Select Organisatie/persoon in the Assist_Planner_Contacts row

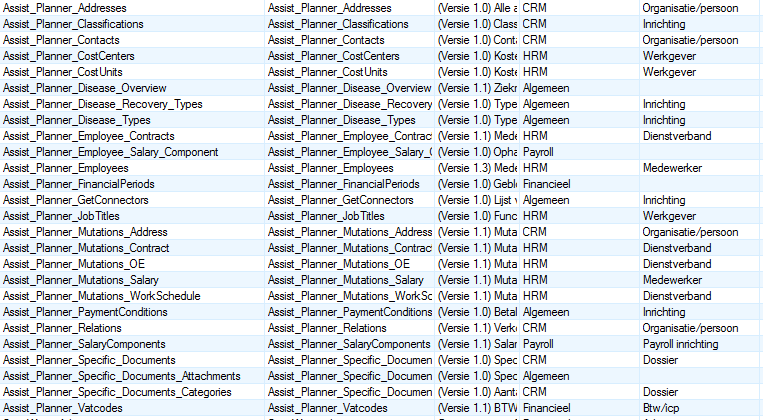click(x=690, y=40)
